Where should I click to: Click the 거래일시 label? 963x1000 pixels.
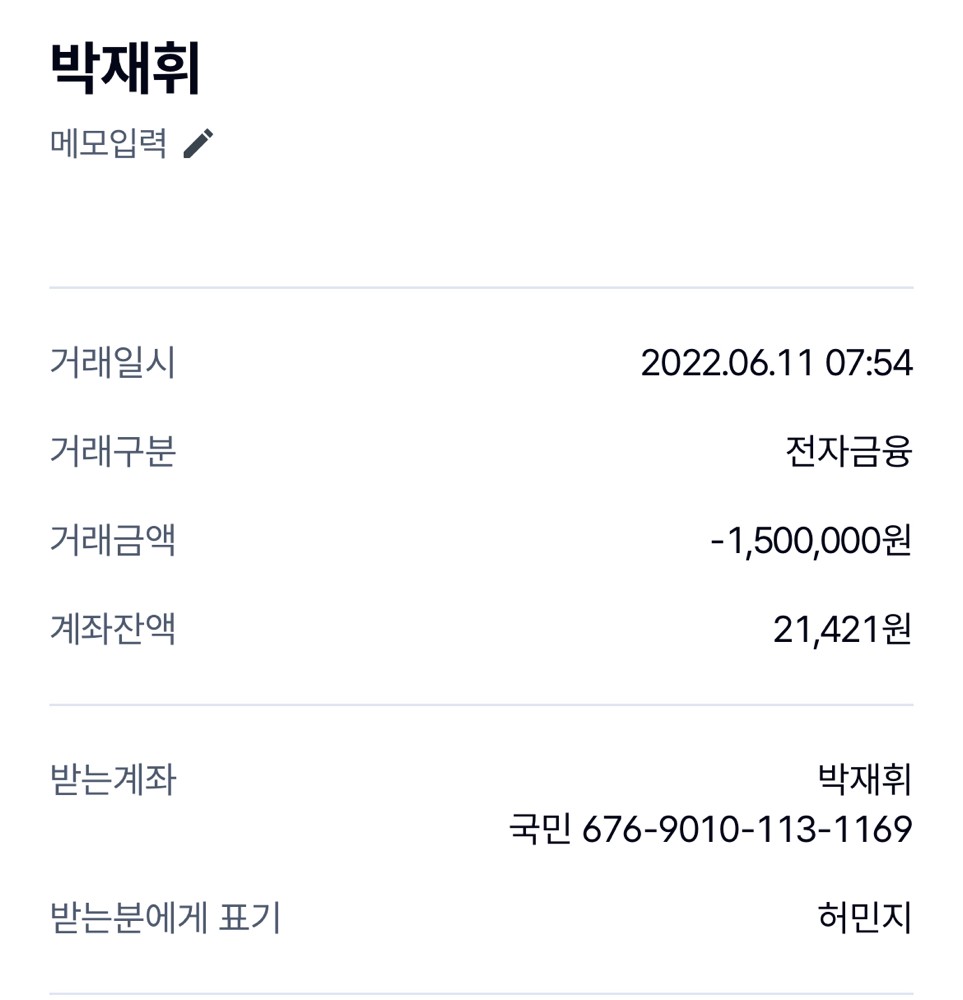[113, 362]
